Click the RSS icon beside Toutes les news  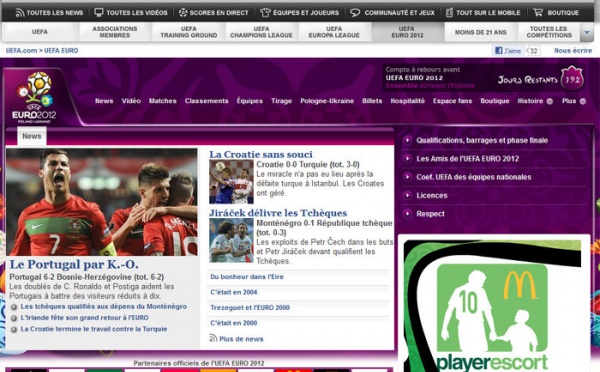20,13
